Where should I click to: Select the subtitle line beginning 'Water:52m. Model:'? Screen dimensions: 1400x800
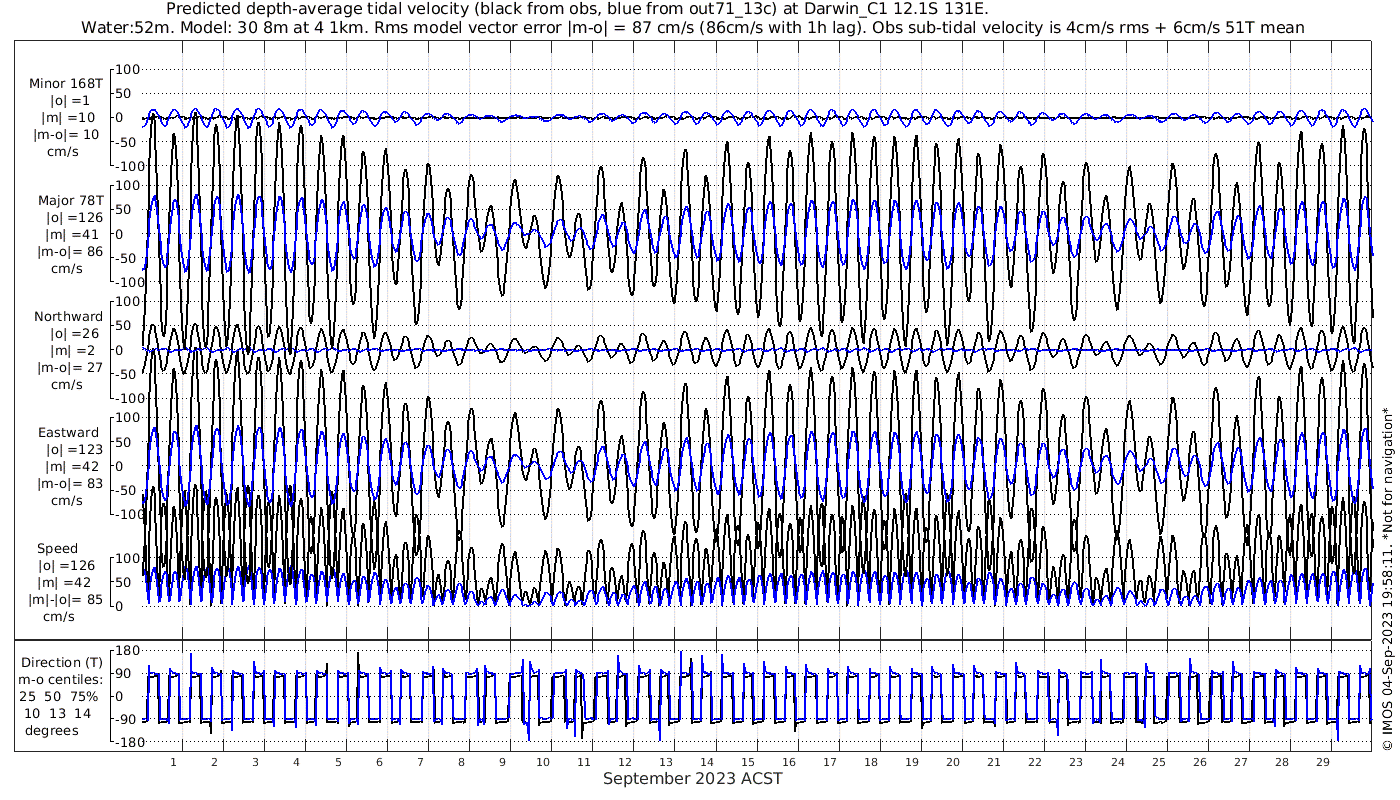[x=693, y=27]
